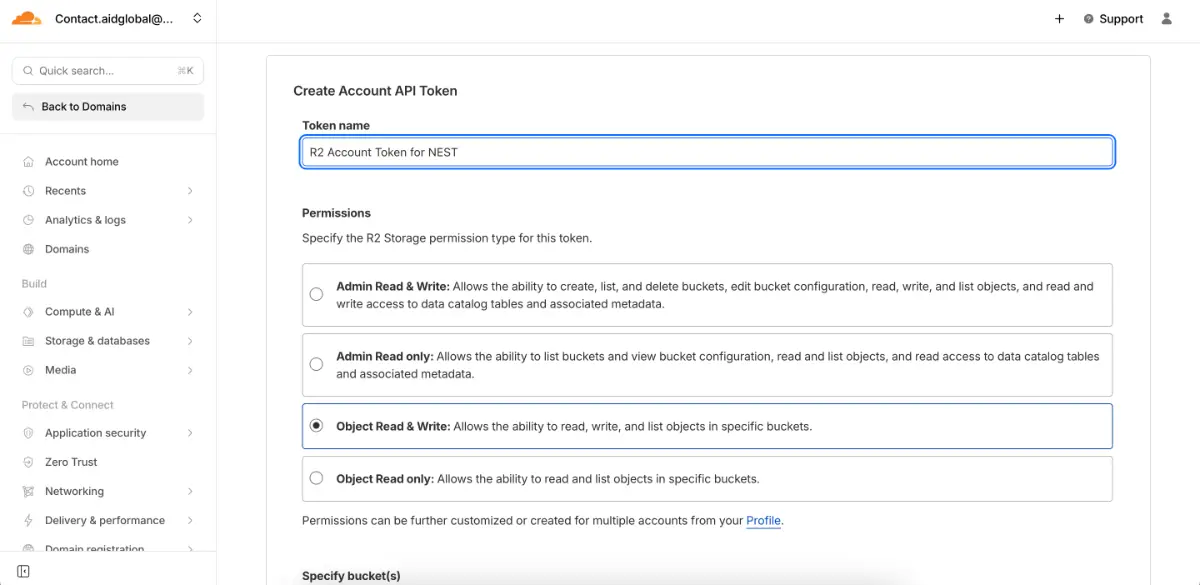Open Application security menu item

(x=95, y=433)
